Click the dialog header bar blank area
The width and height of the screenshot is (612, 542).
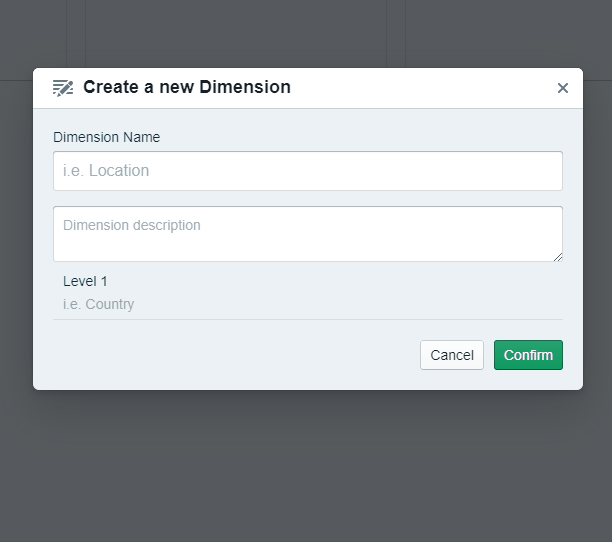pyautogui.click(x=420, y=88)
